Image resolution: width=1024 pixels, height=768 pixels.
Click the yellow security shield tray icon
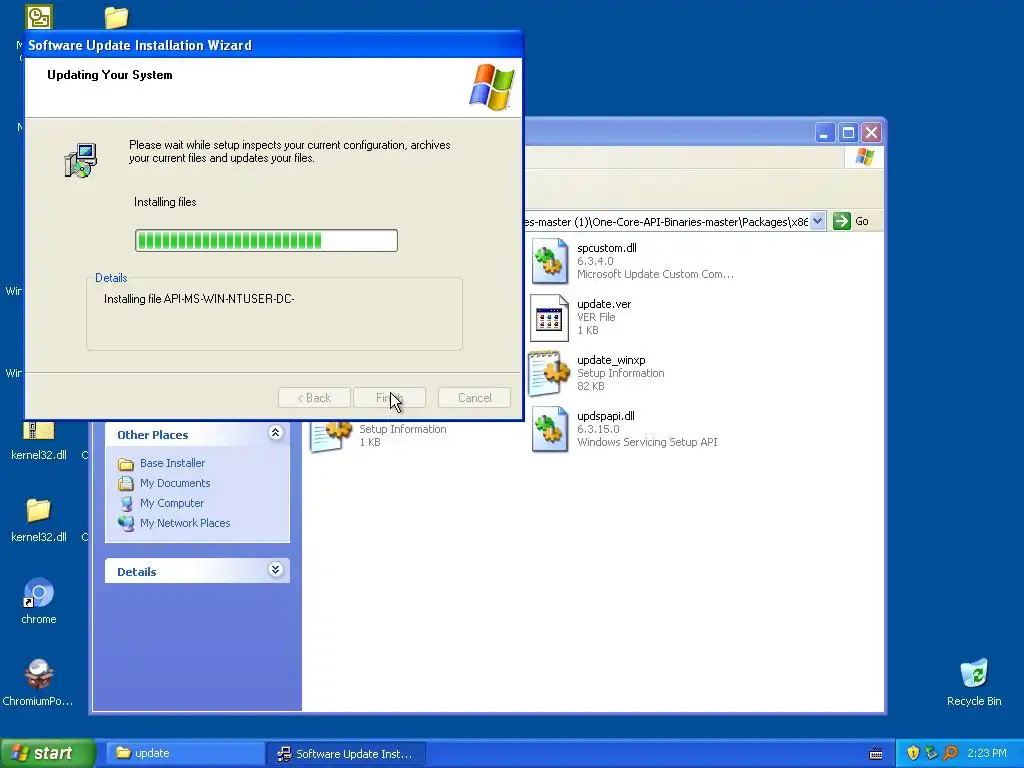click(913, 753)
